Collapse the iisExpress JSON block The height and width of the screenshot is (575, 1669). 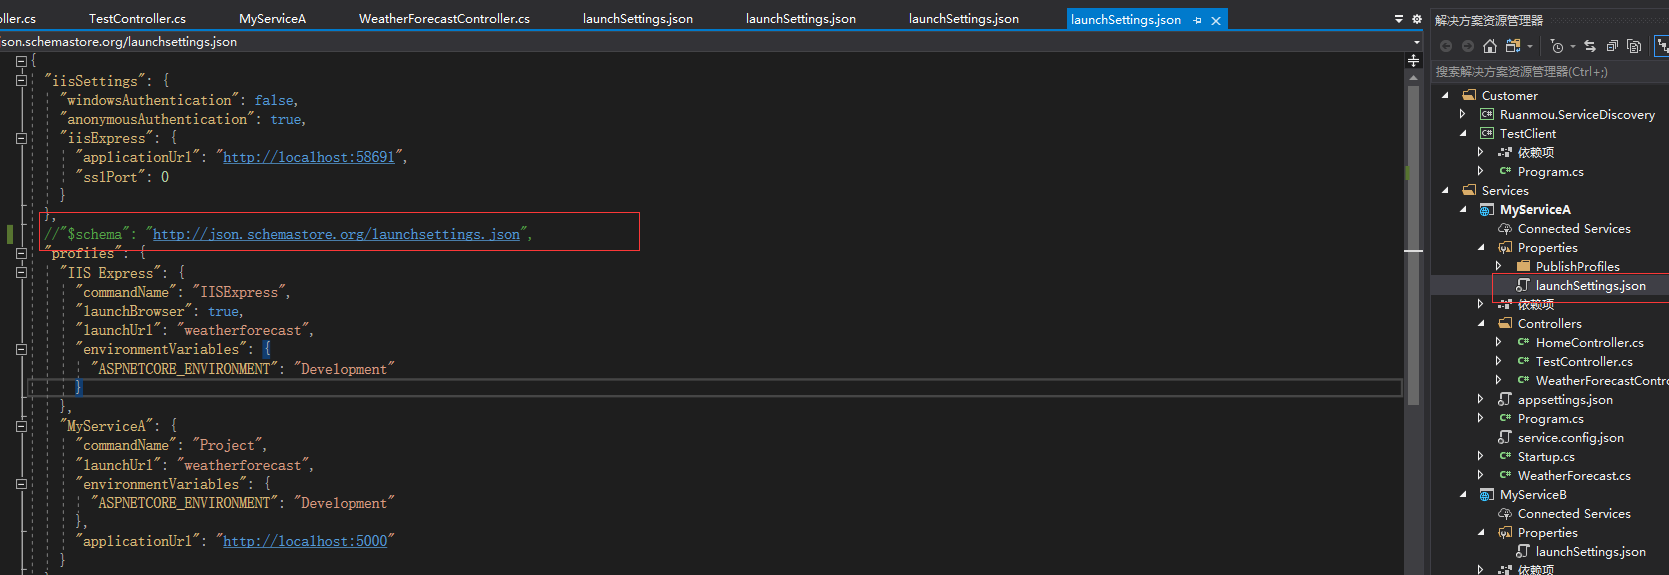coord(21,139)
